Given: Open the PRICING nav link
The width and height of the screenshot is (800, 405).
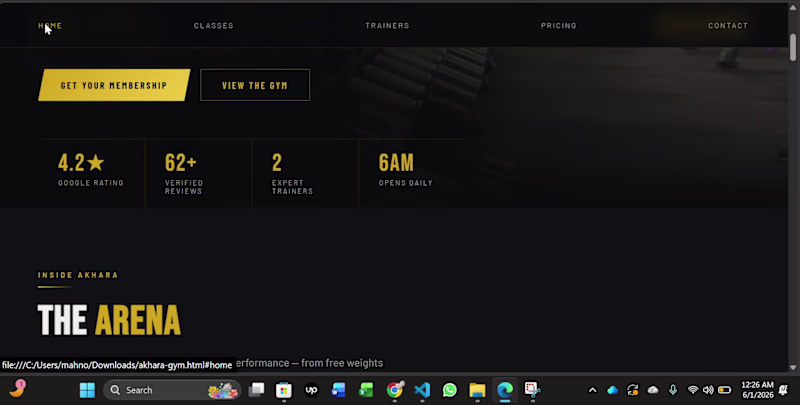Looking at the screenshot, I should click(559, 26).
